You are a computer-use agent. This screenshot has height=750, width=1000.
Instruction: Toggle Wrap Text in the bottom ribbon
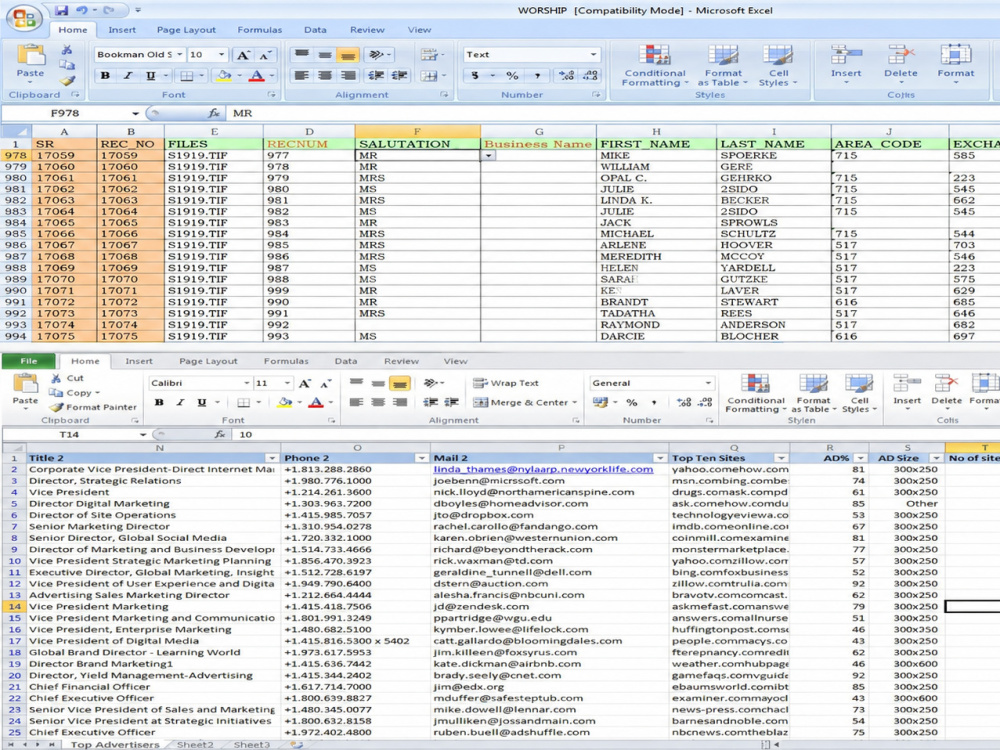coord(506,383)
